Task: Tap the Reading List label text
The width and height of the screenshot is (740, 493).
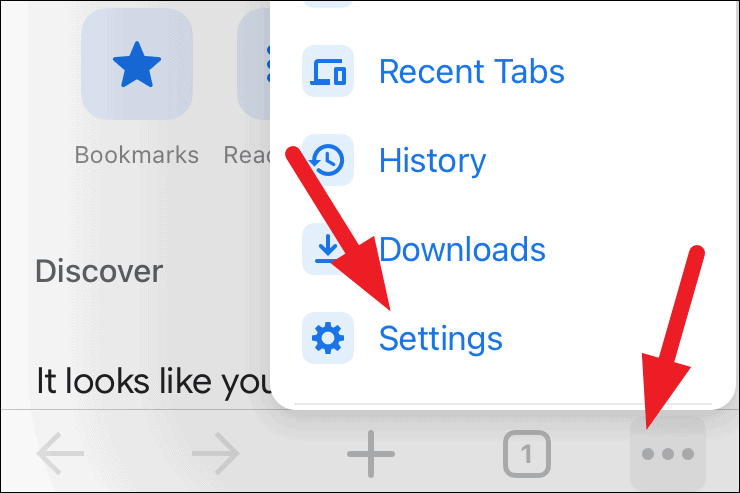Action: [x=247, y=155]
